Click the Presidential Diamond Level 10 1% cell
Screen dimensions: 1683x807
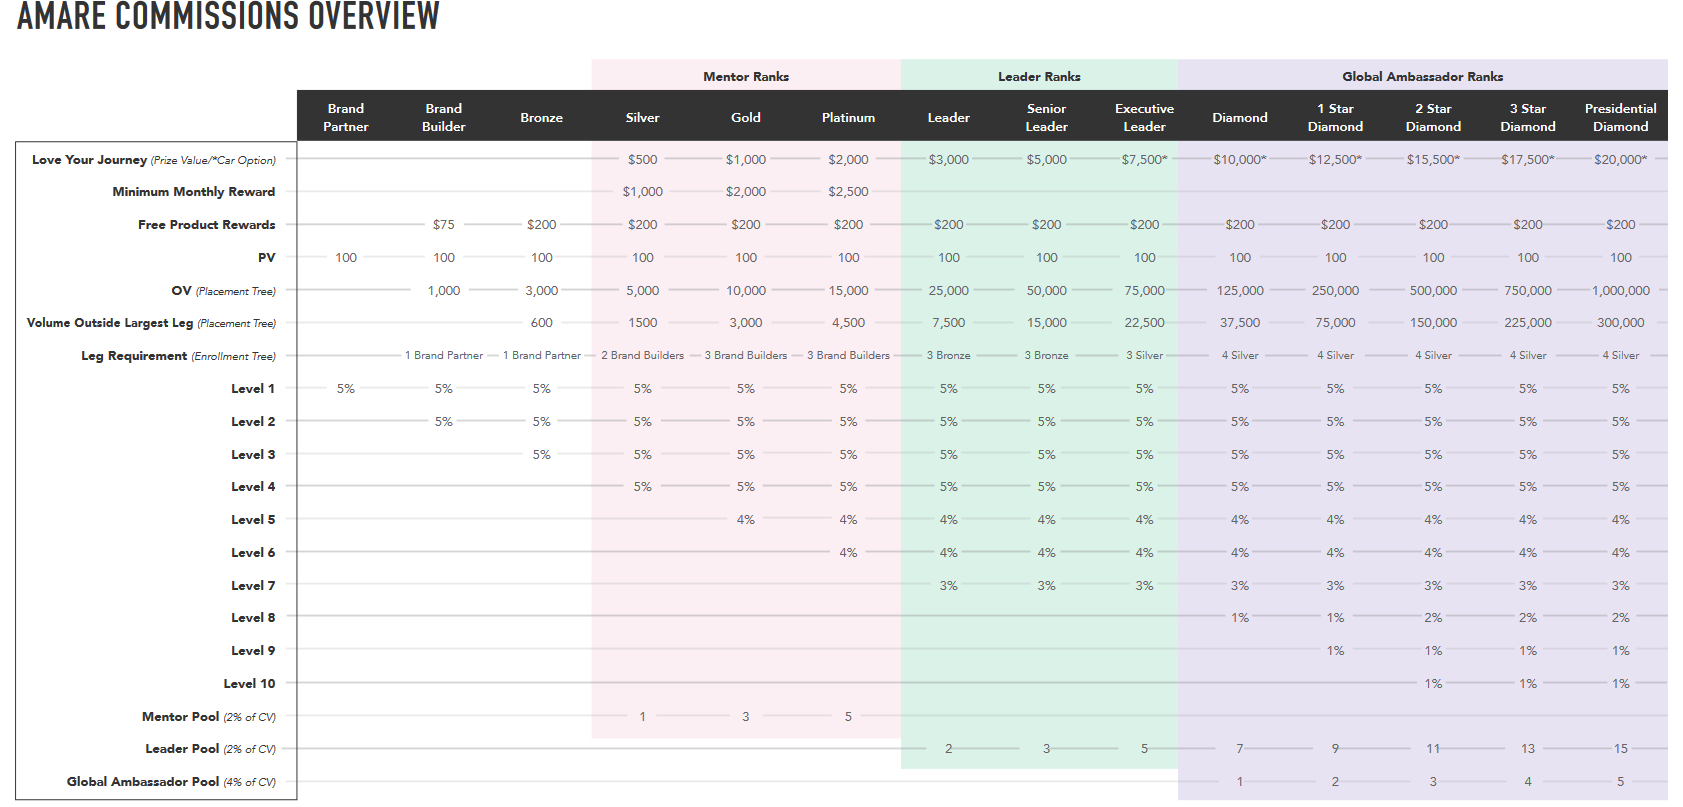coord(1621,684)
